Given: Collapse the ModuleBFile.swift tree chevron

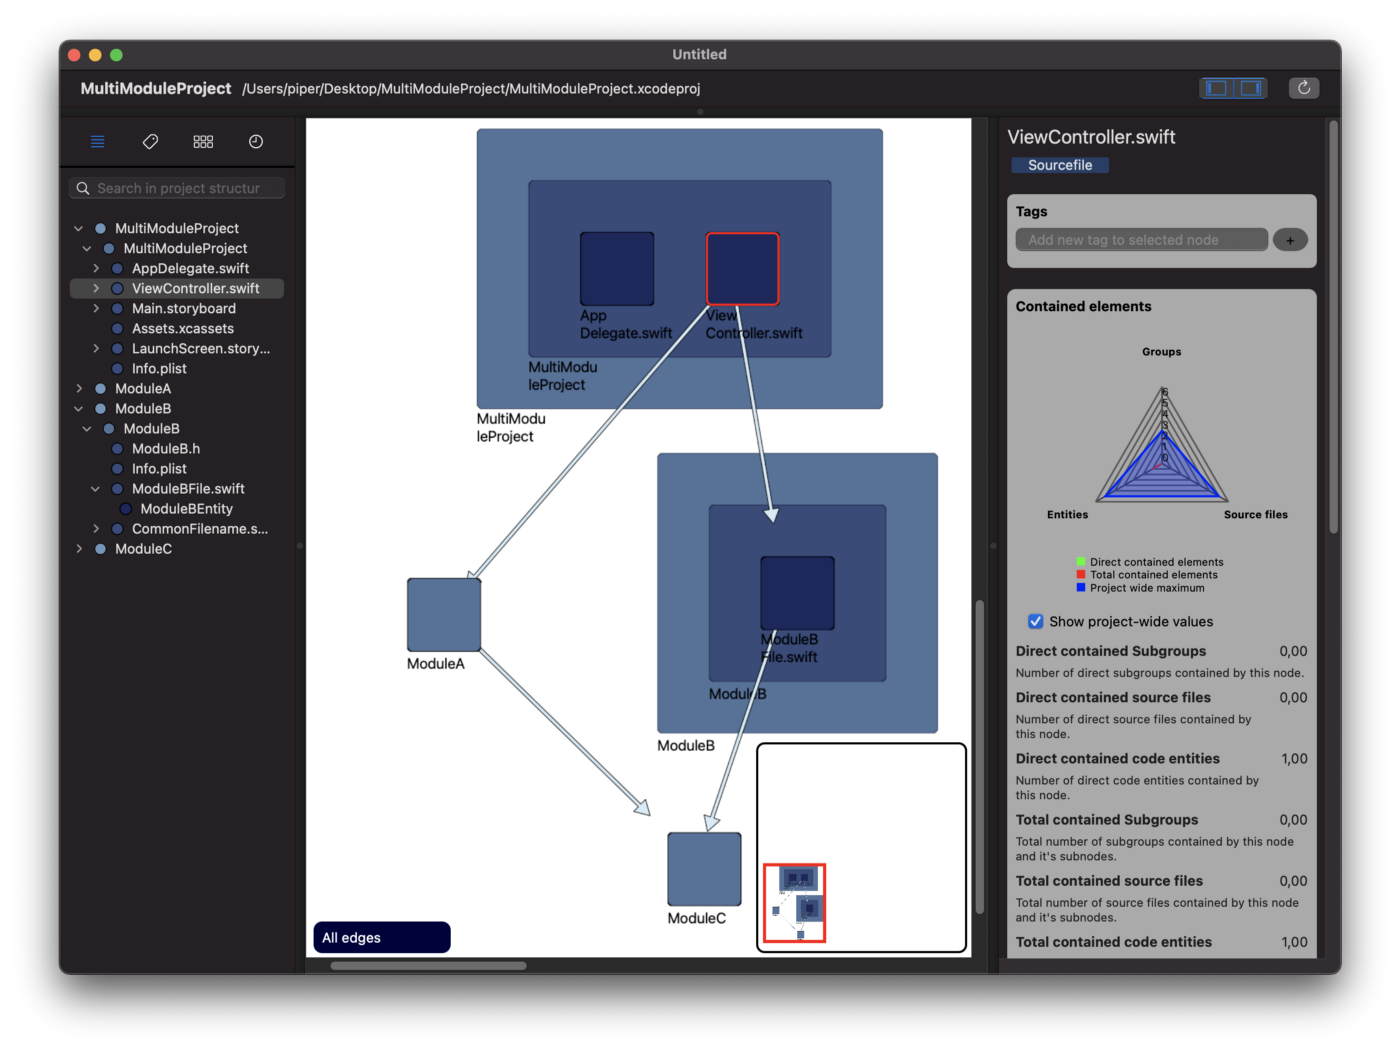Looking at the screenshot, I should (96, 488).
